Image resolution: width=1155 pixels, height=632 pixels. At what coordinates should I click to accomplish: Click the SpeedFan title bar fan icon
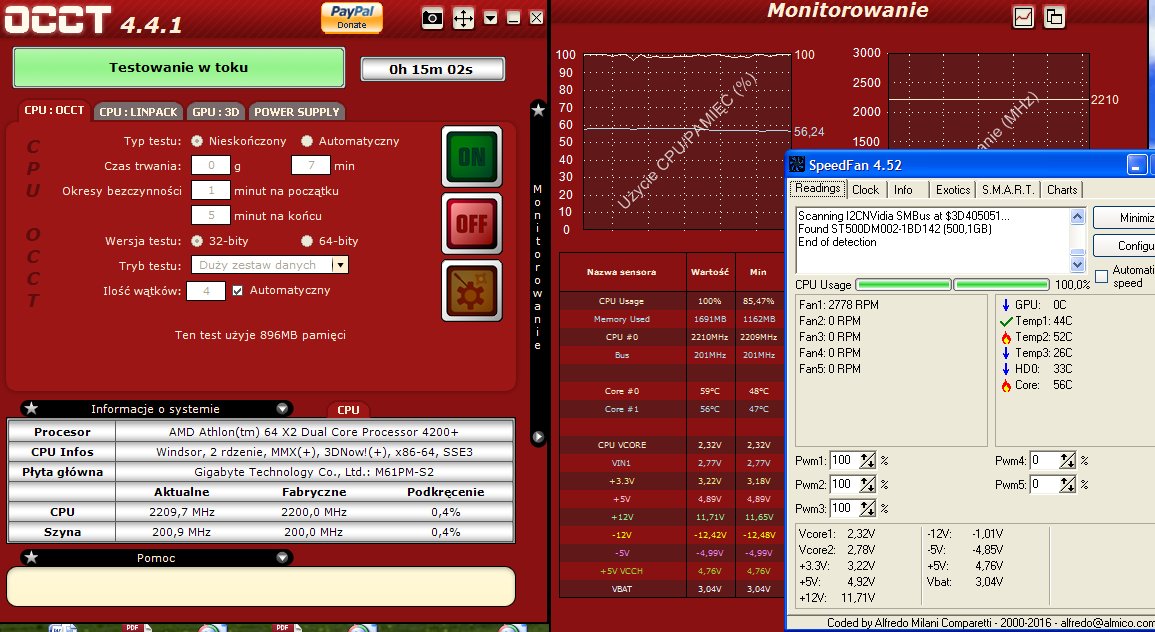coord(796,165)
